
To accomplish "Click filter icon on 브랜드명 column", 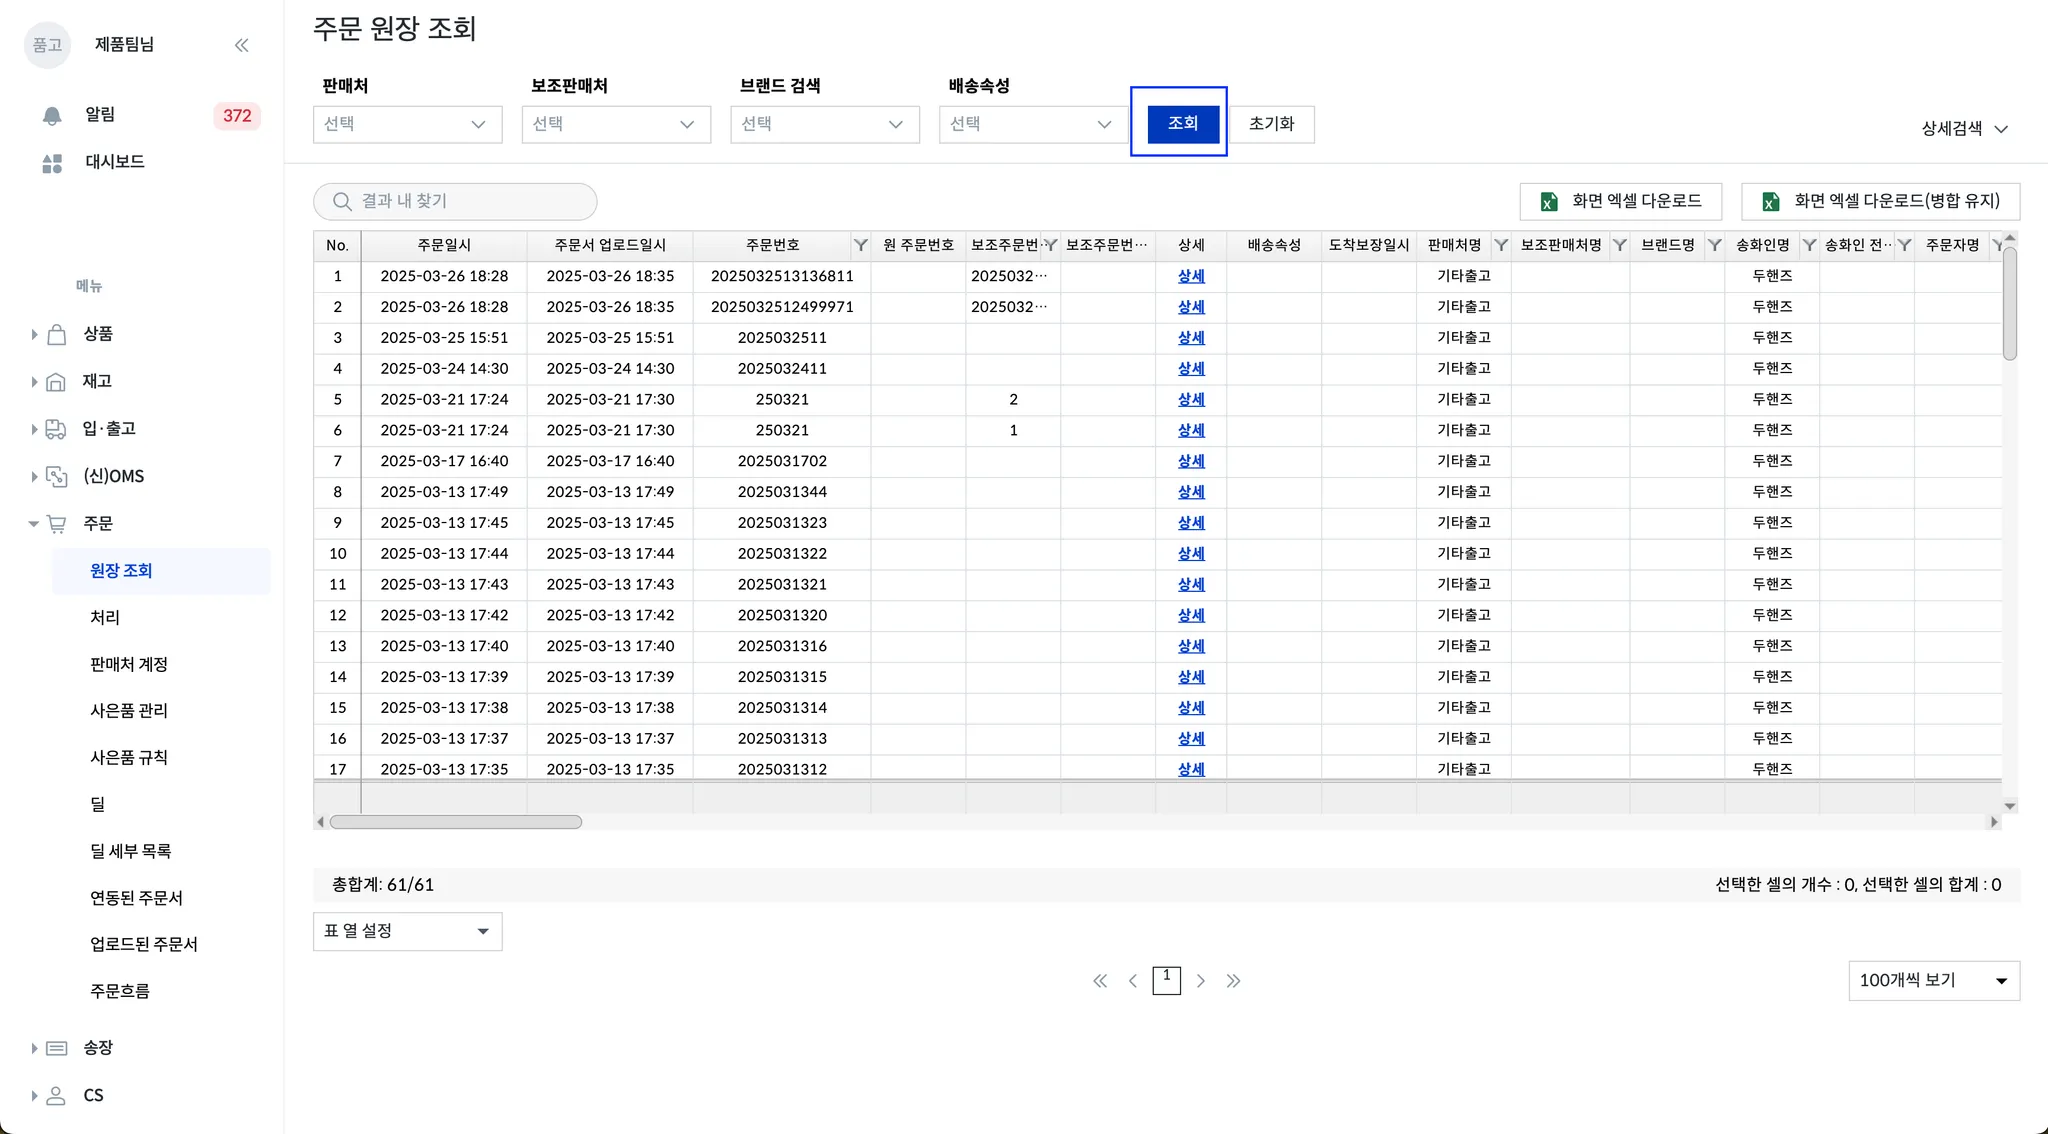I will tap(1714, 245).
